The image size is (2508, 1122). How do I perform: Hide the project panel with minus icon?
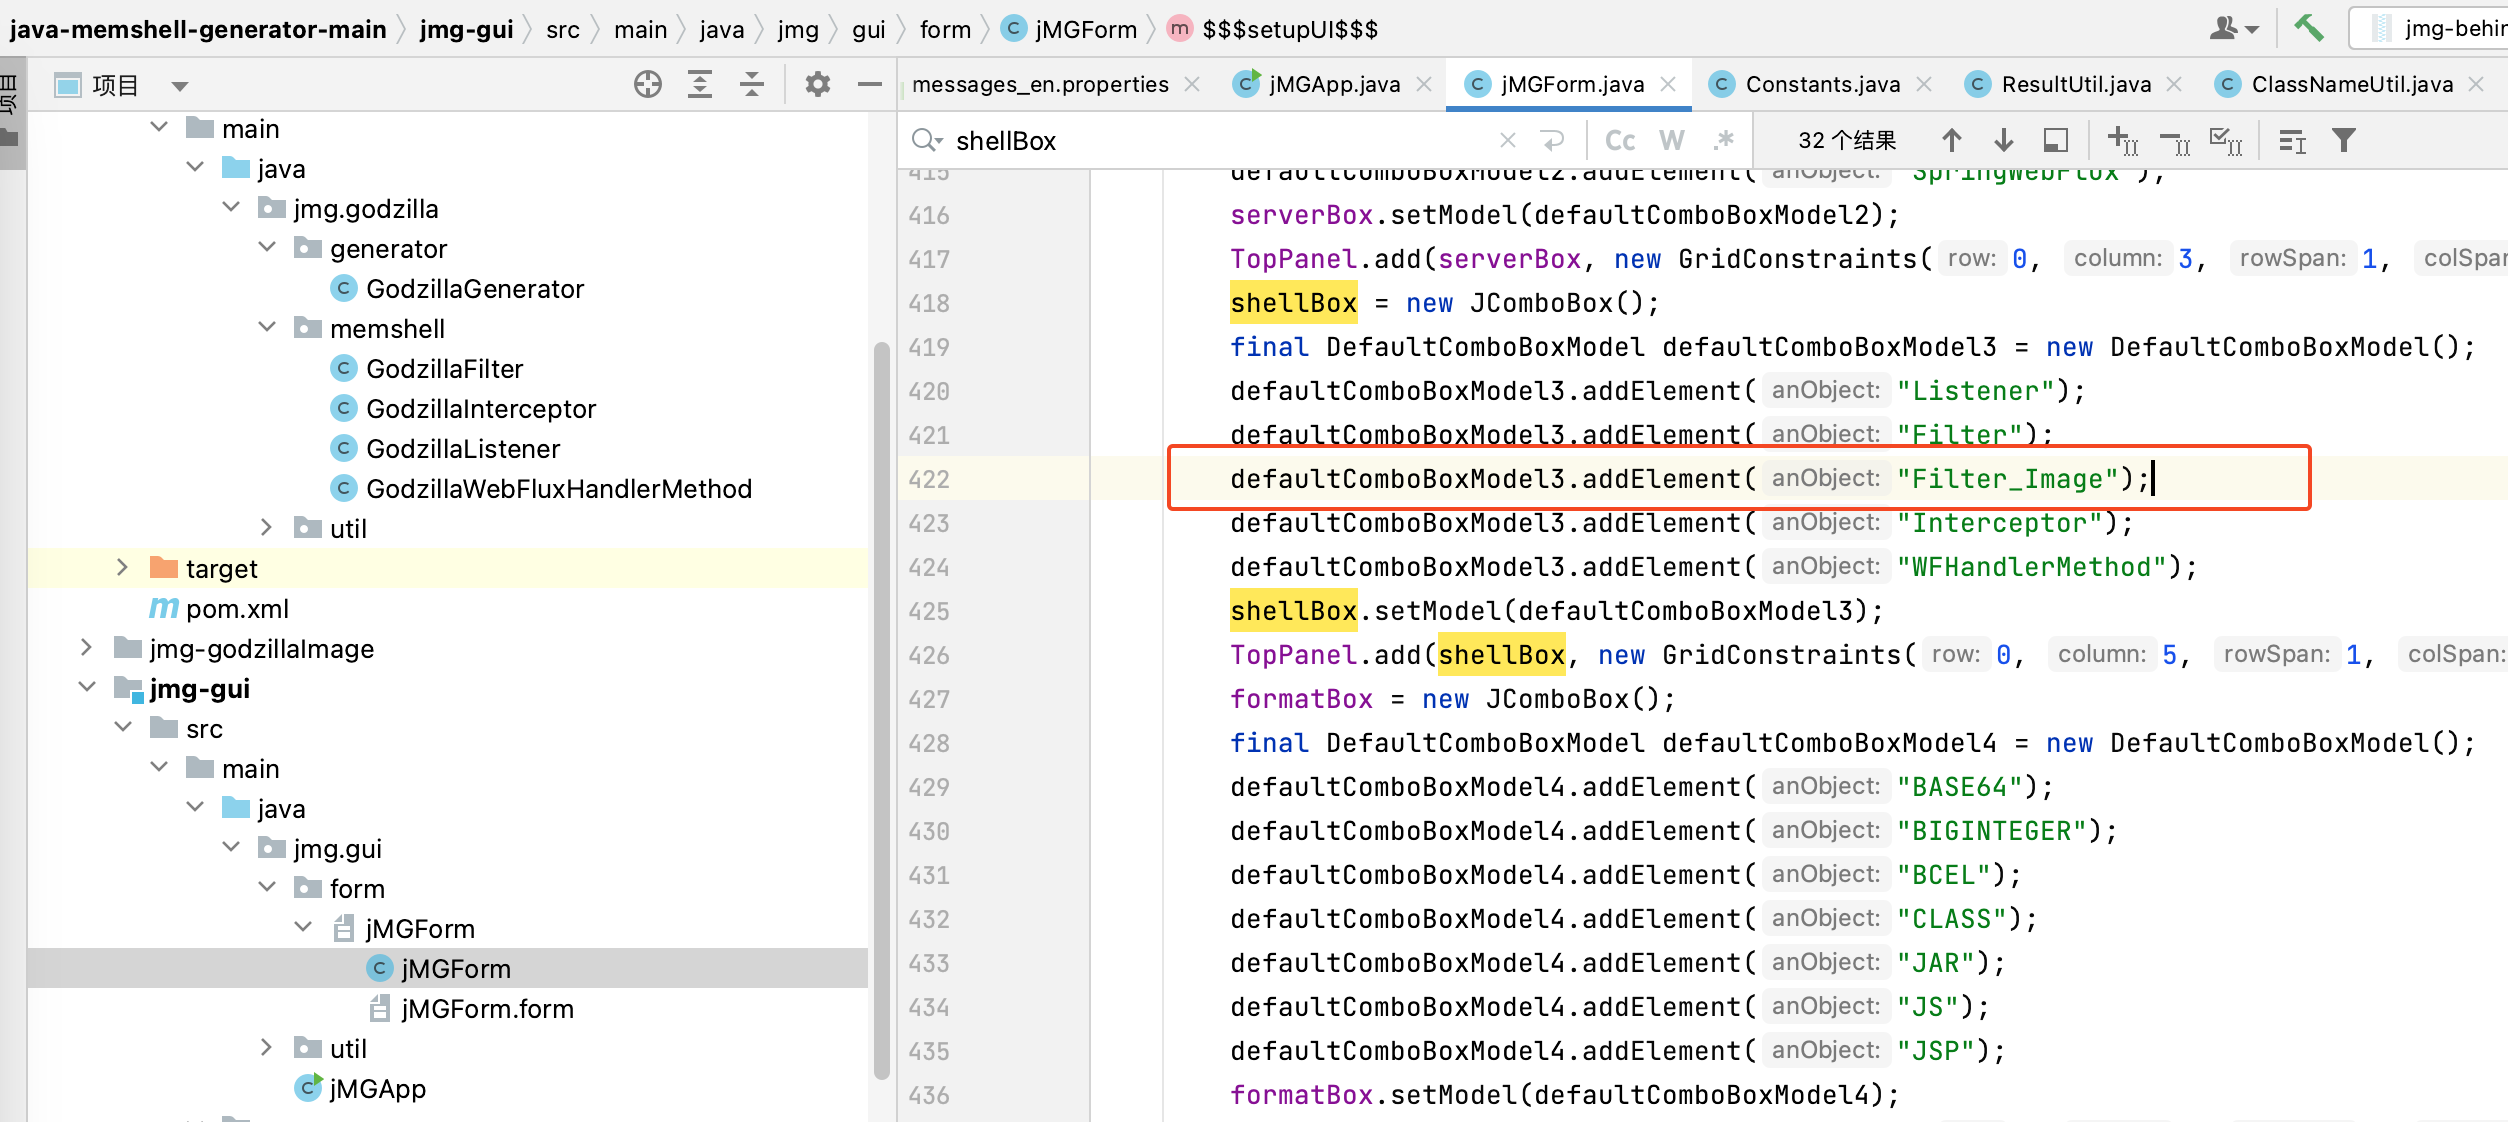click(x=870, y=85)
